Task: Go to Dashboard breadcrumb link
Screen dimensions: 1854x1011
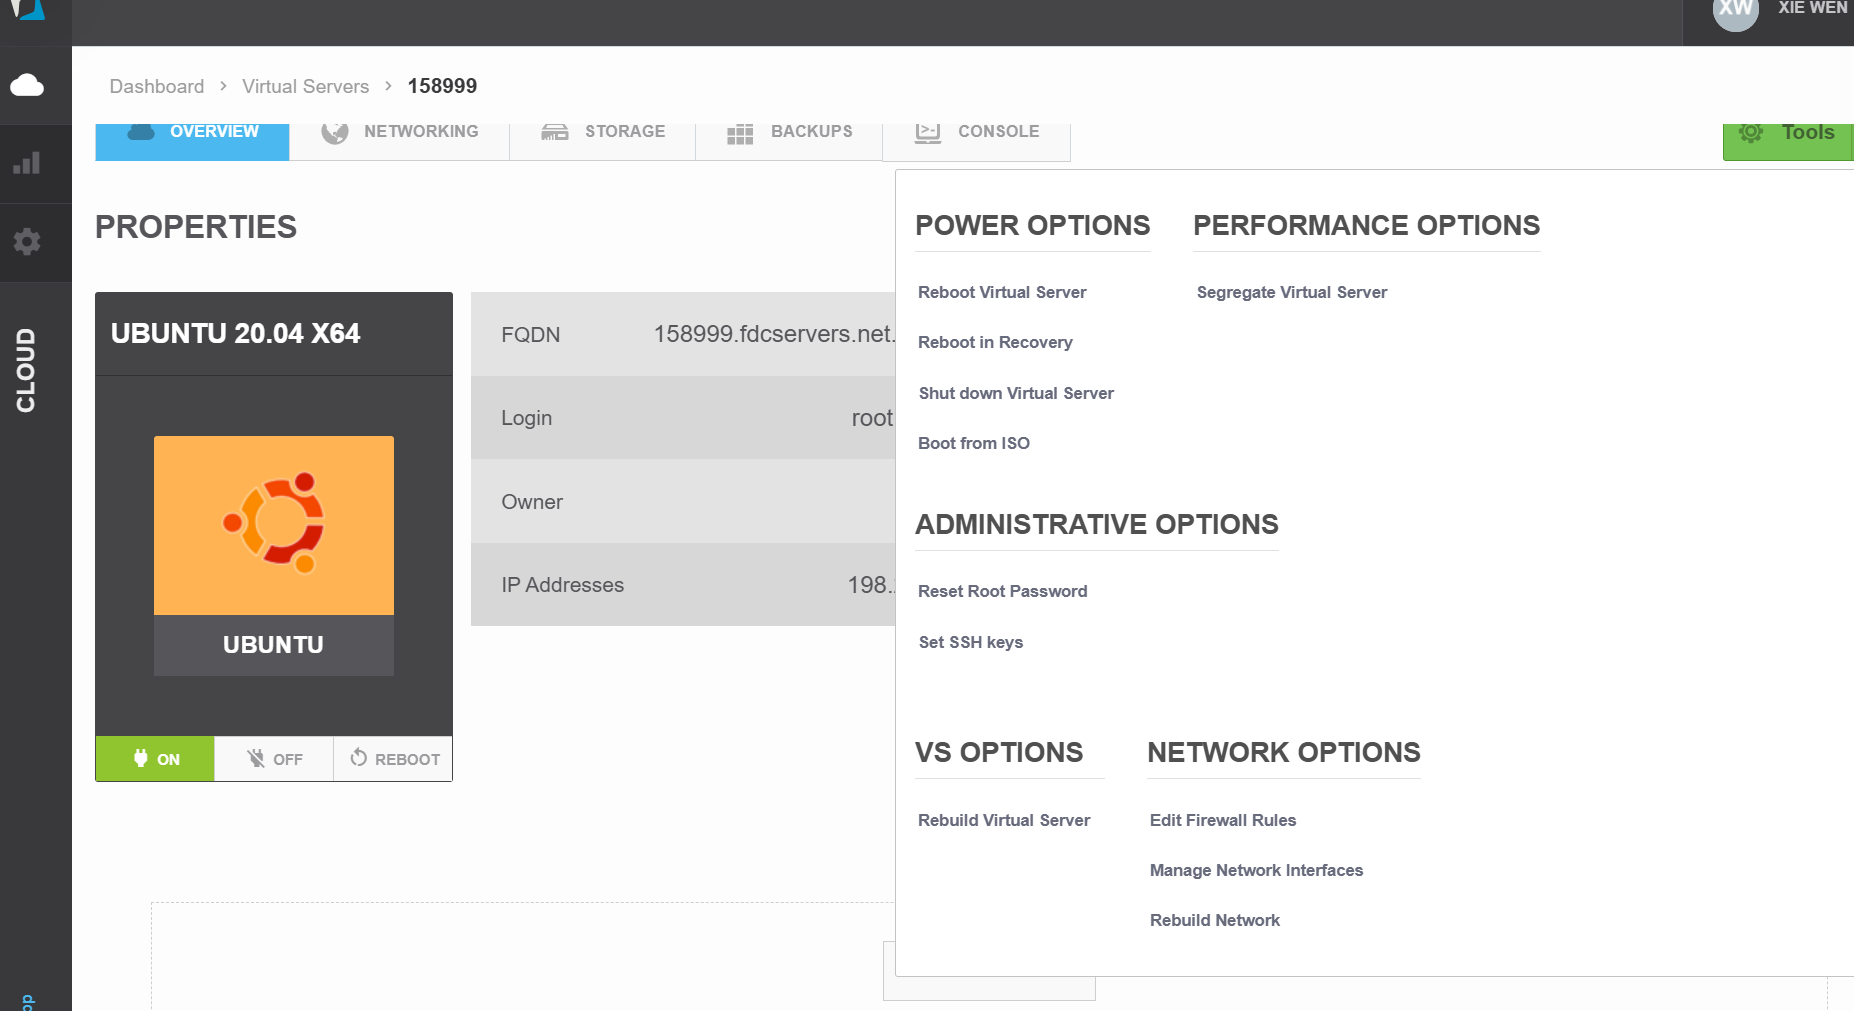Action: [x=156, y=86]
